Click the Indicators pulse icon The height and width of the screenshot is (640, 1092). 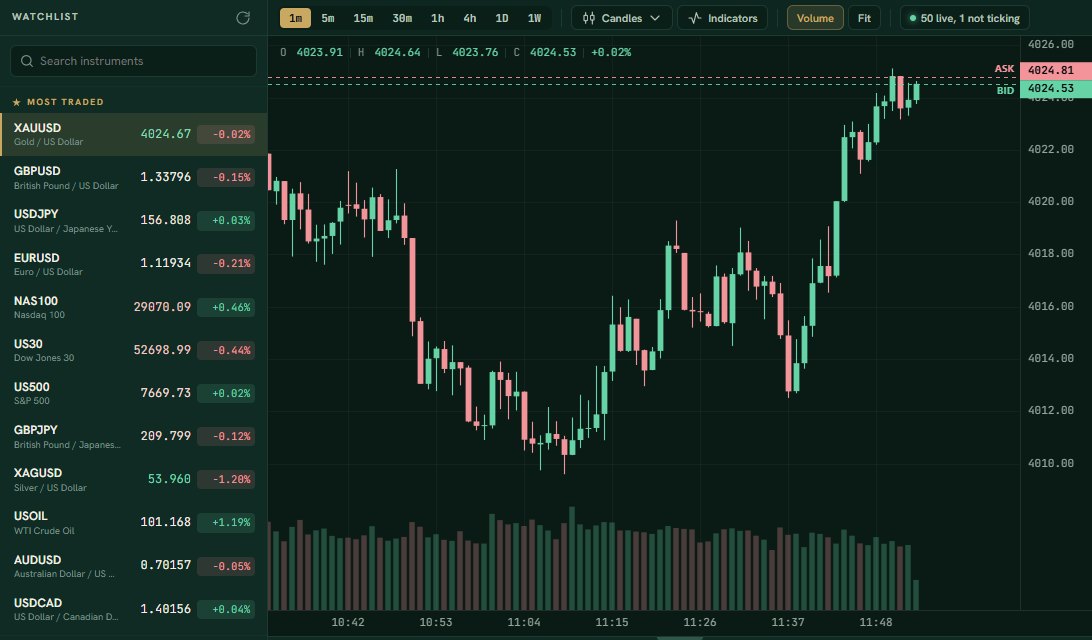point(694,18)
